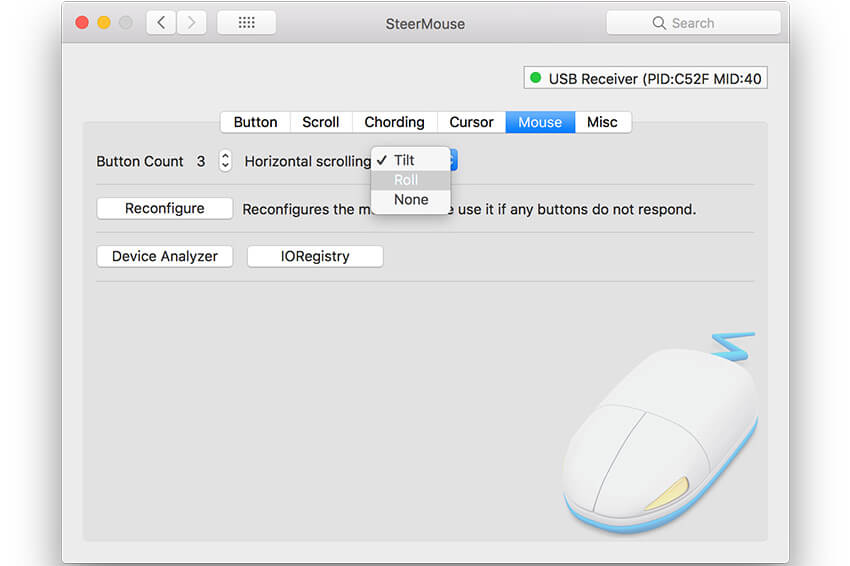Go back with the left chevron button

(161, 23)
